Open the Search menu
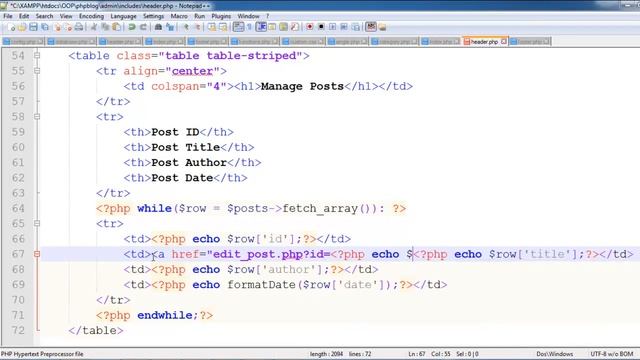640x360 pixels. [x=44, y=16]
